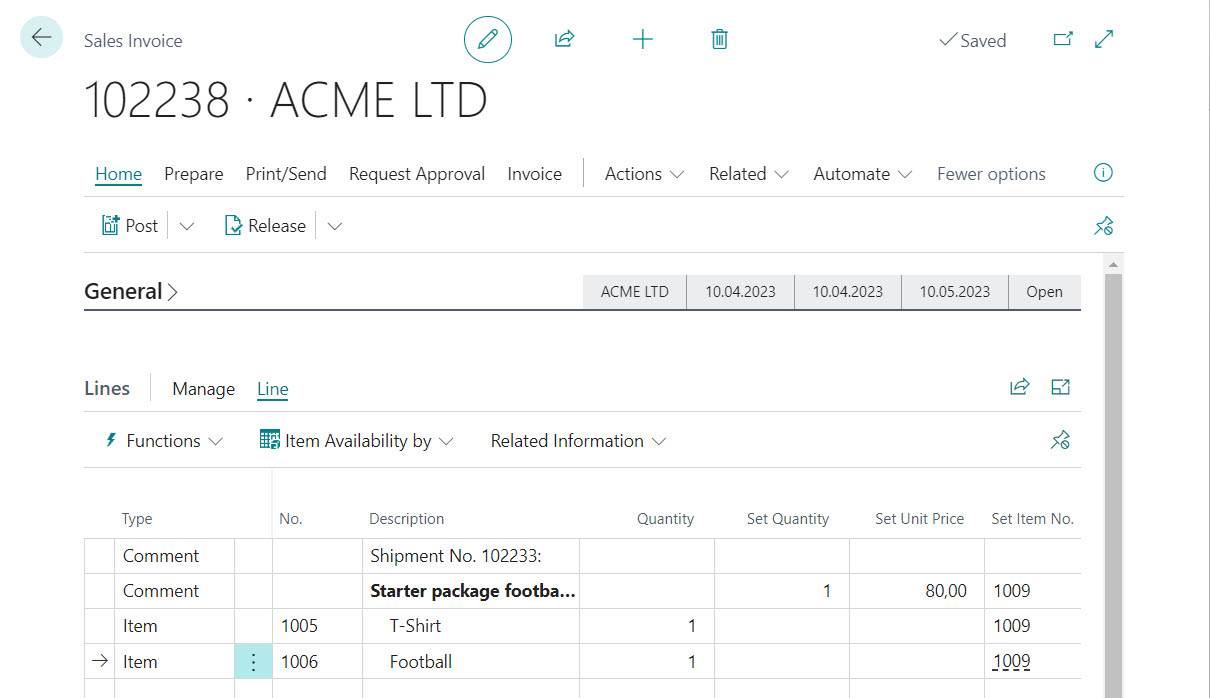Click the Release button
The height and width of the screenshot is (698, 1210).
pos(266,225)
